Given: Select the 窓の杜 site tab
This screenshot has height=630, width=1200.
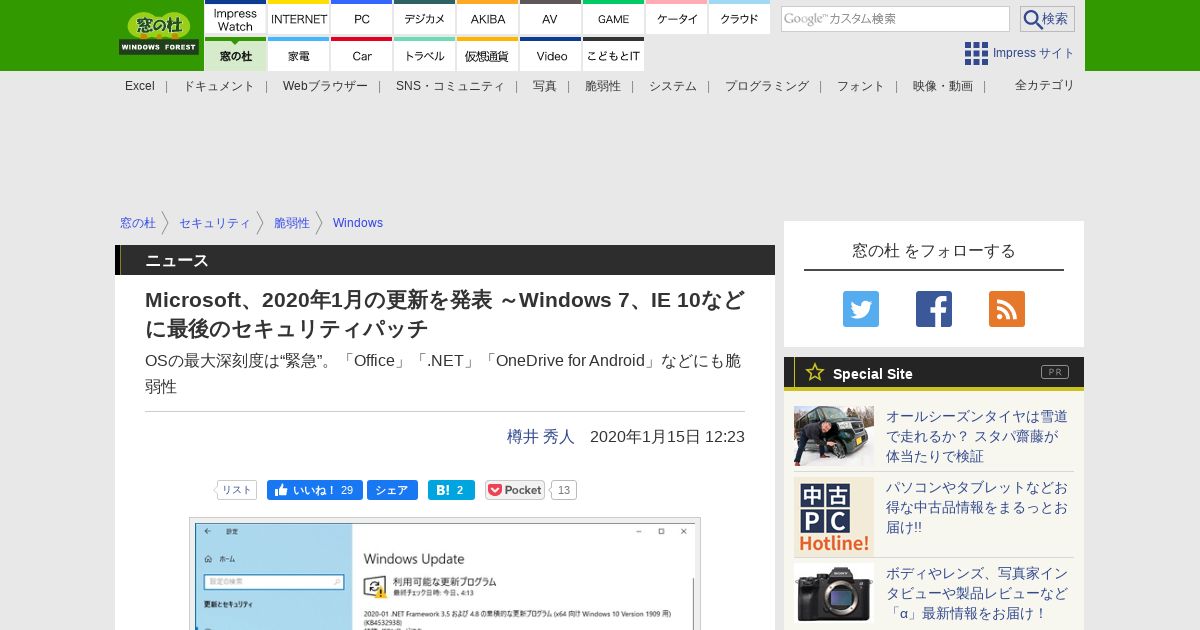Looking at the screenshot, I should (x=236, y=55).
